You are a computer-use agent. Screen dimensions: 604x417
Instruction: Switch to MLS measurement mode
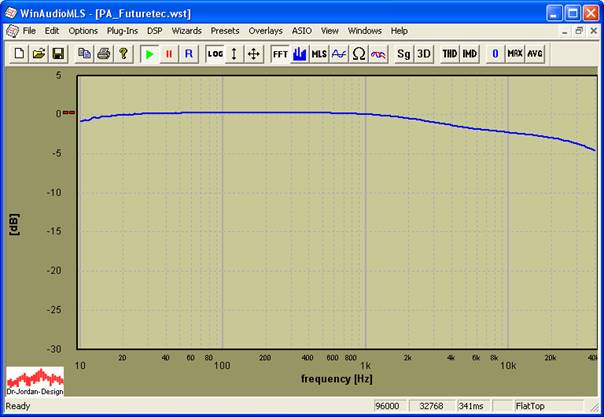point(319,54)
